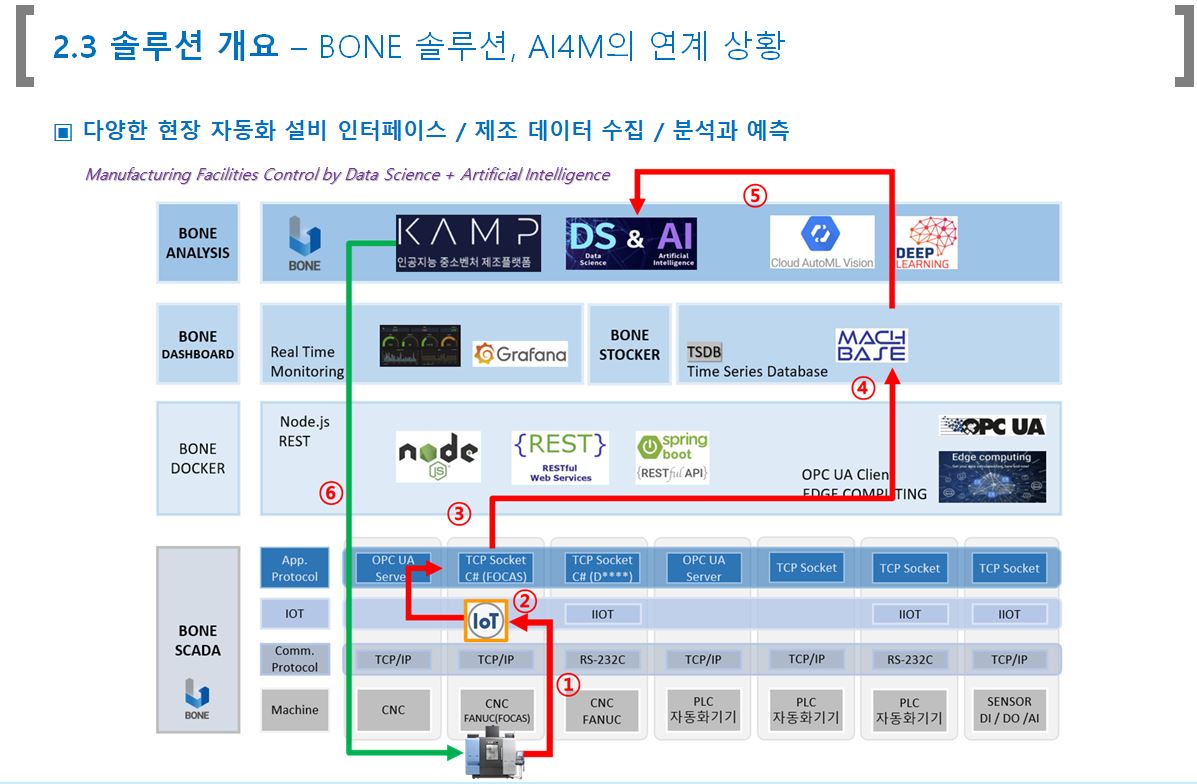The image size is (1197, 784).
Task: Select the OPC UA logo
Action: (992, 426)
